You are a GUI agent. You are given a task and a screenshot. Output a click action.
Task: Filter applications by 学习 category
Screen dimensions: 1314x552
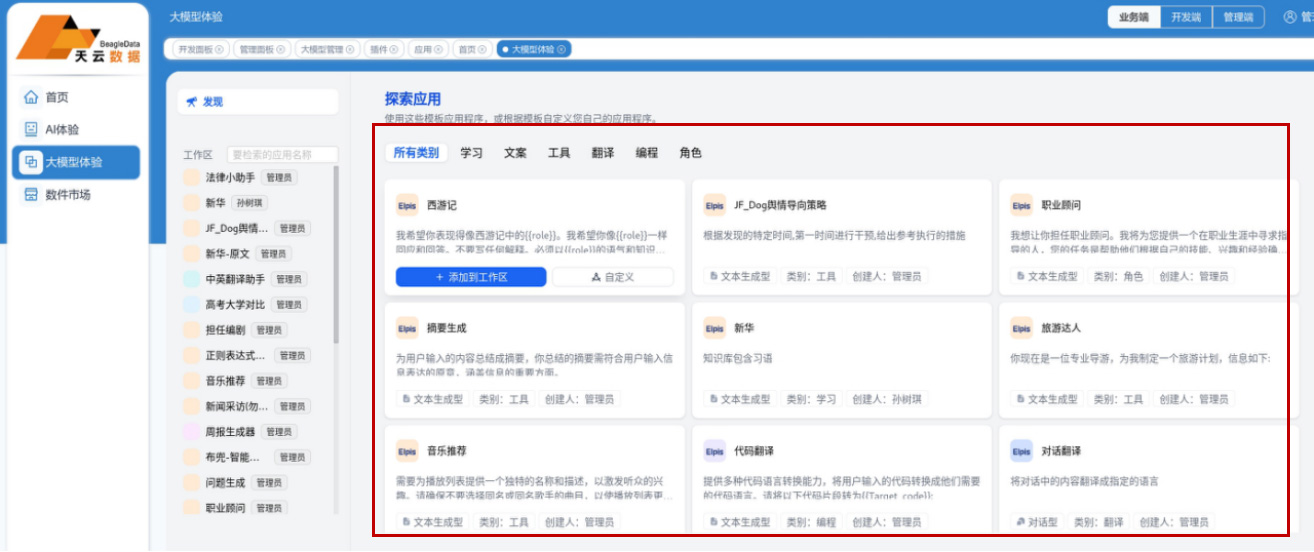pyautogui.click(x=472, y=153)
